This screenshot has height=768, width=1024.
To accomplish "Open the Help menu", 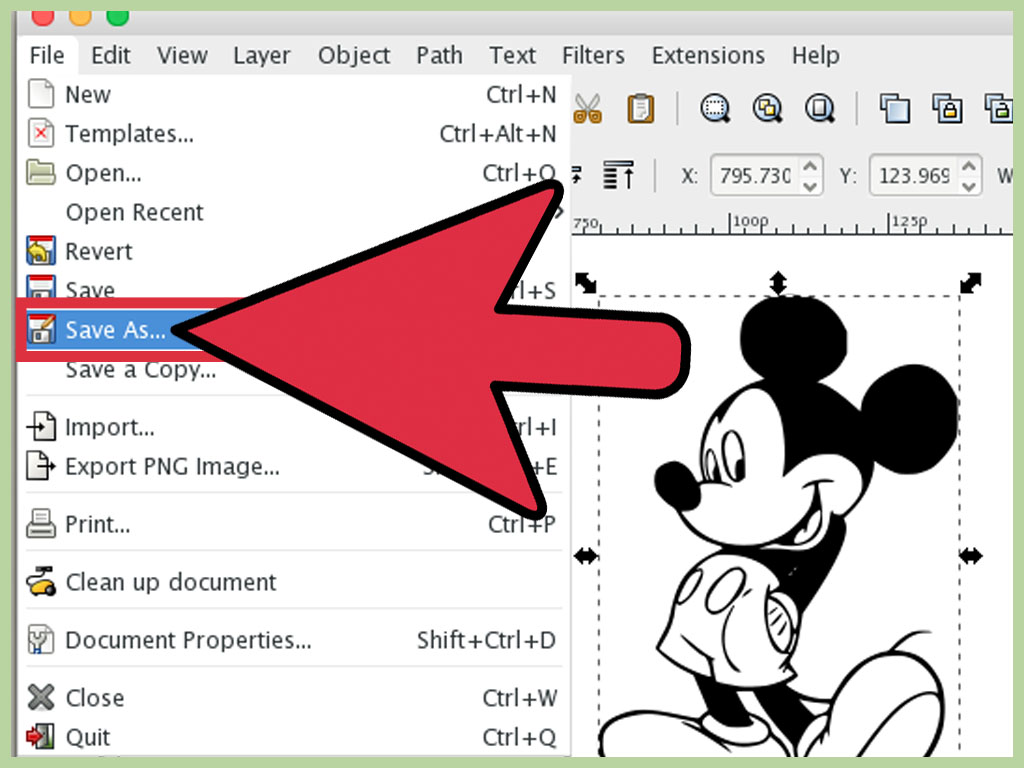I will (816, 56).
